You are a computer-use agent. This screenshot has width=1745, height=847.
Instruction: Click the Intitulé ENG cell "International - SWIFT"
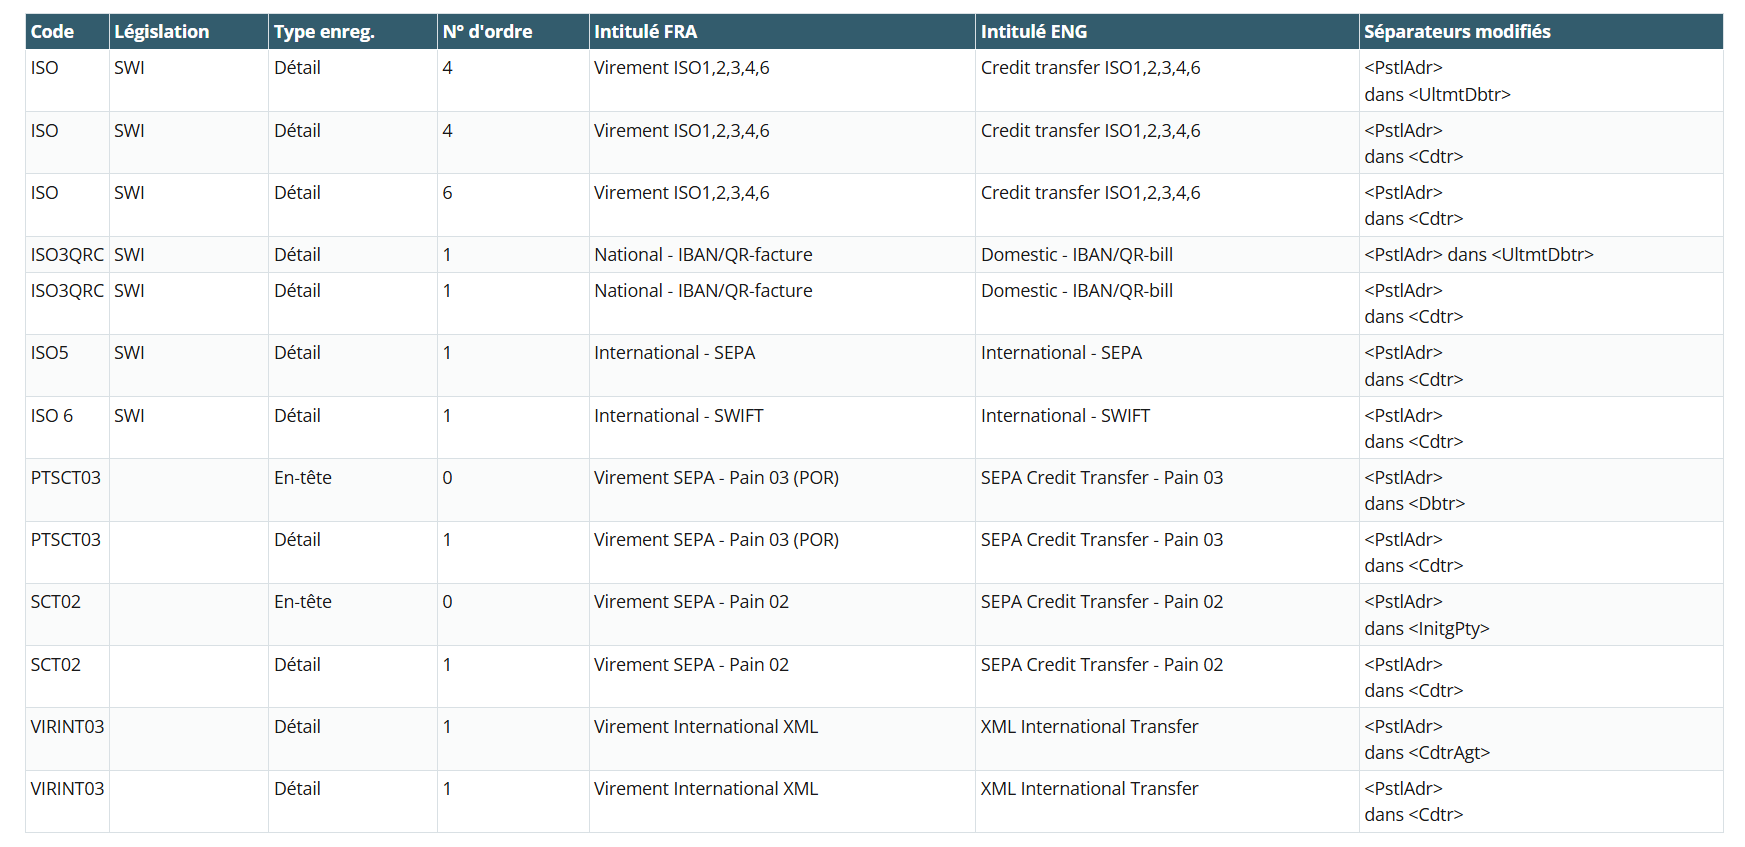click(1065, 416)
